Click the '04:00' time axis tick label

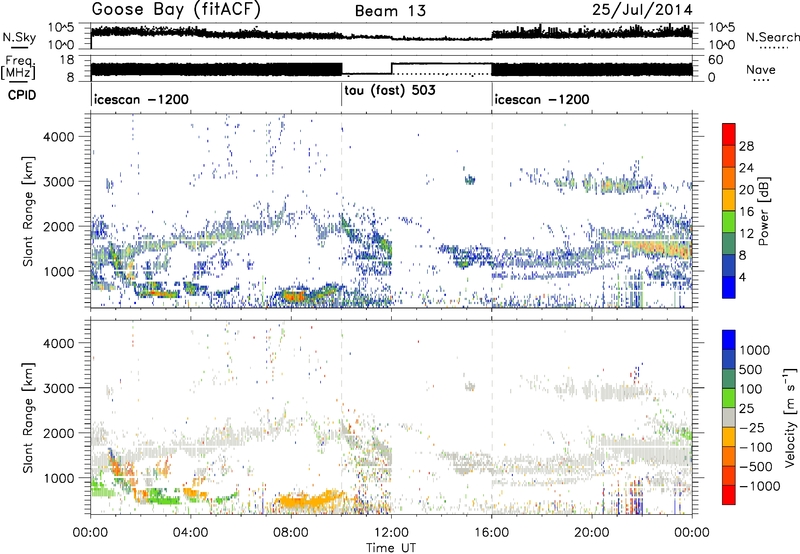pos(190,533)
